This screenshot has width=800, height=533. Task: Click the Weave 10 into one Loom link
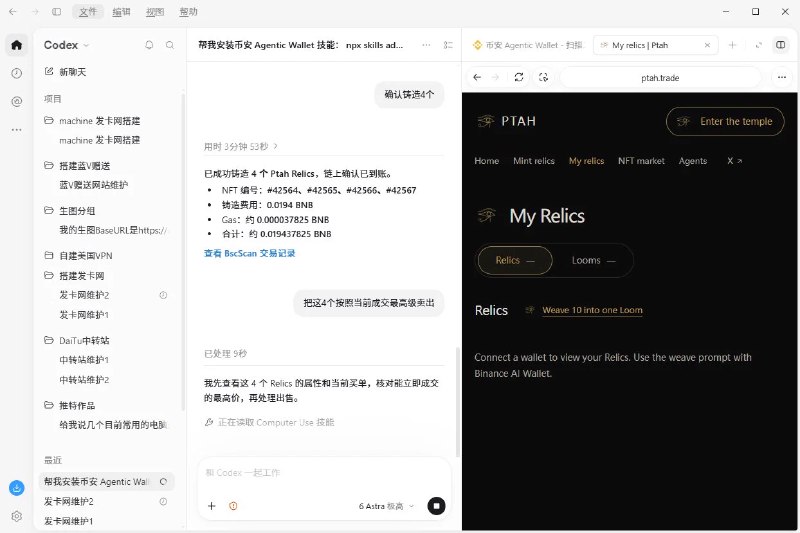click(x=592, y=310)
